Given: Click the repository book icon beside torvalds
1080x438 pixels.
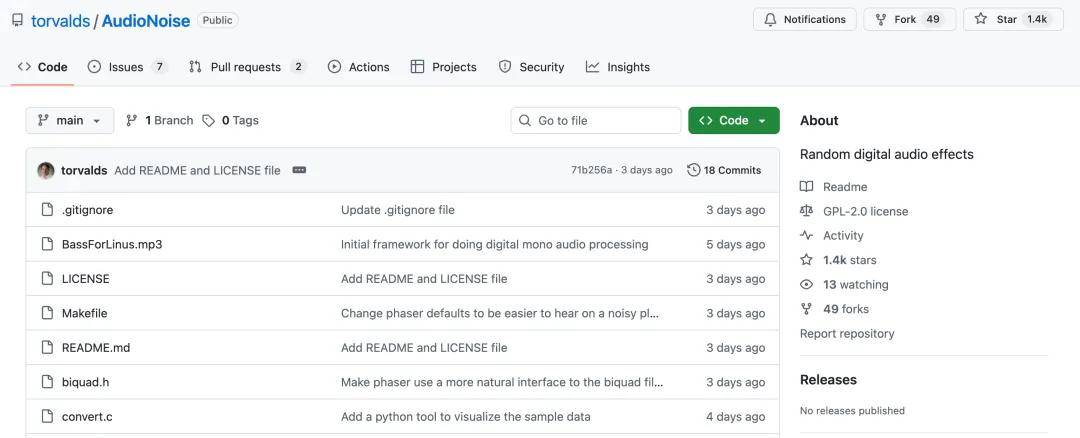Looking at the screenshot, I should pos(17,20).
